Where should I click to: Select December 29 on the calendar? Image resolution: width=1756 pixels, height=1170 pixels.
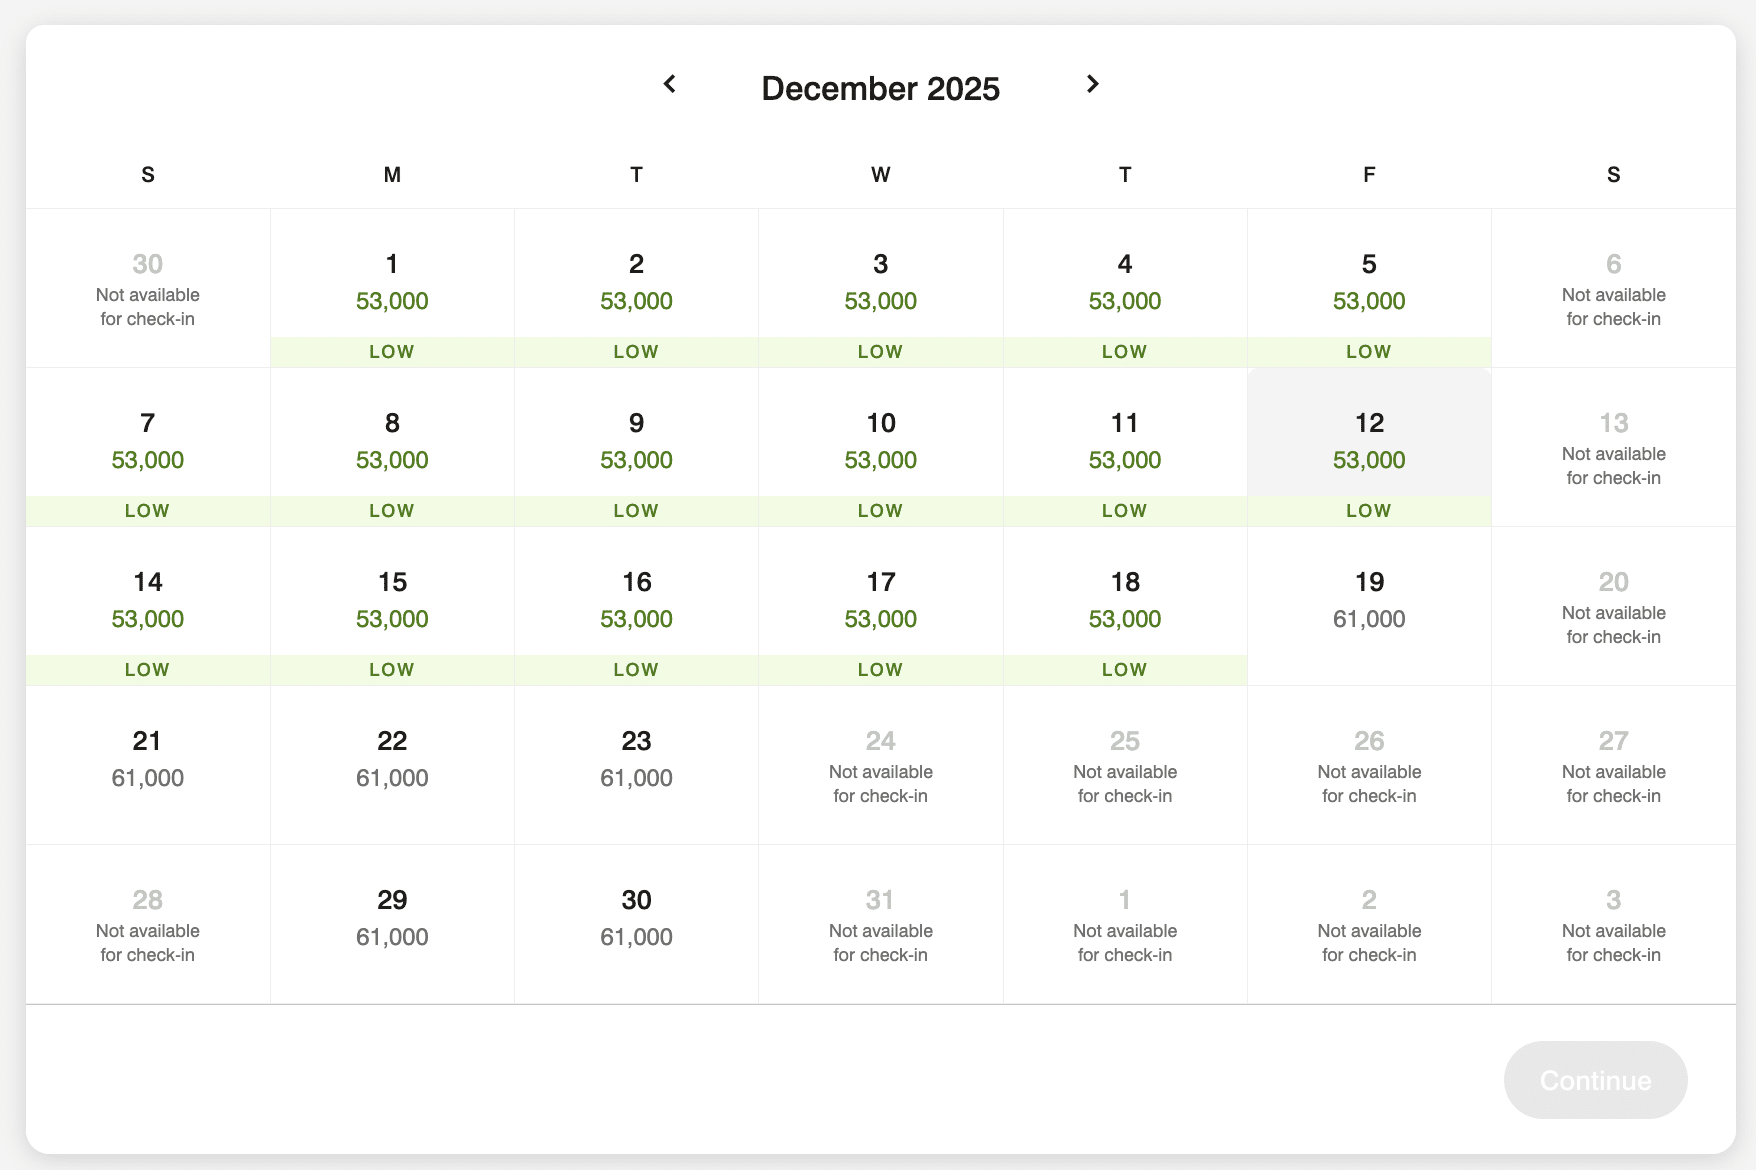coord(392,924)
